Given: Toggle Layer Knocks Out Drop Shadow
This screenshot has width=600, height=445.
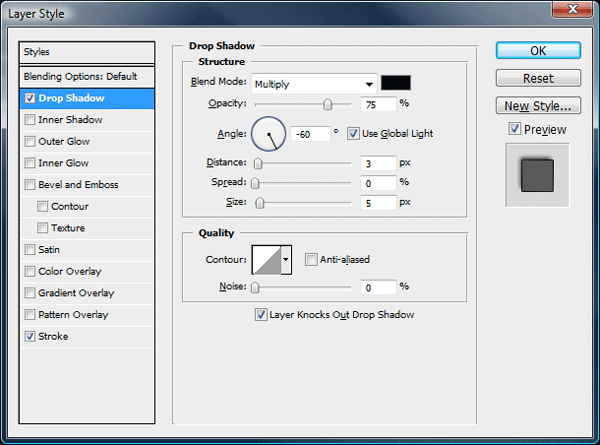Looking at the screenshot, I should coord(261,315).
